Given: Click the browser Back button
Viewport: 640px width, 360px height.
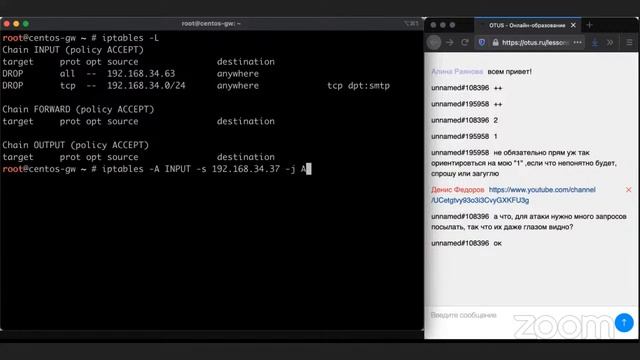Looking at the screenshot, I should (x=434, y=42).
